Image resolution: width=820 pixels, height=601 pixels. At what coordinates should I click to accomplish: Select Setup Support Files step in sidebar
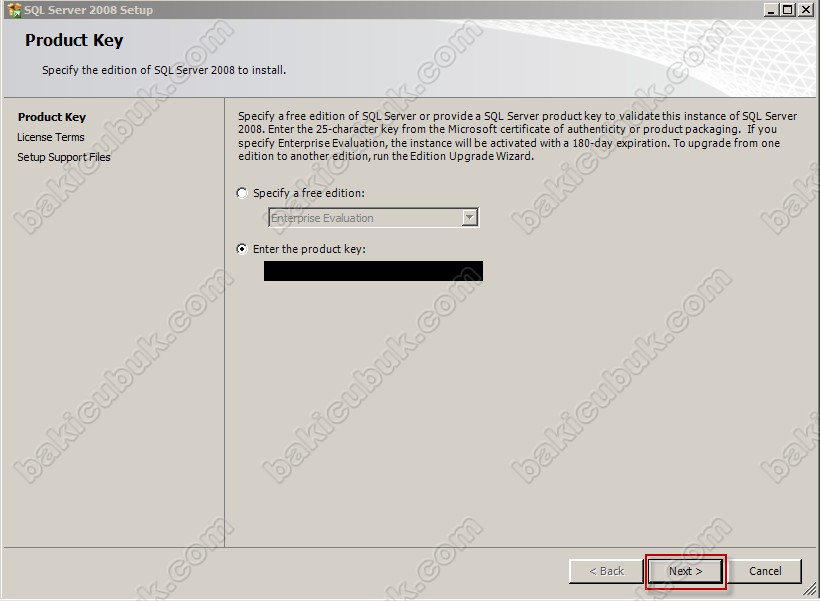point(64,157)
